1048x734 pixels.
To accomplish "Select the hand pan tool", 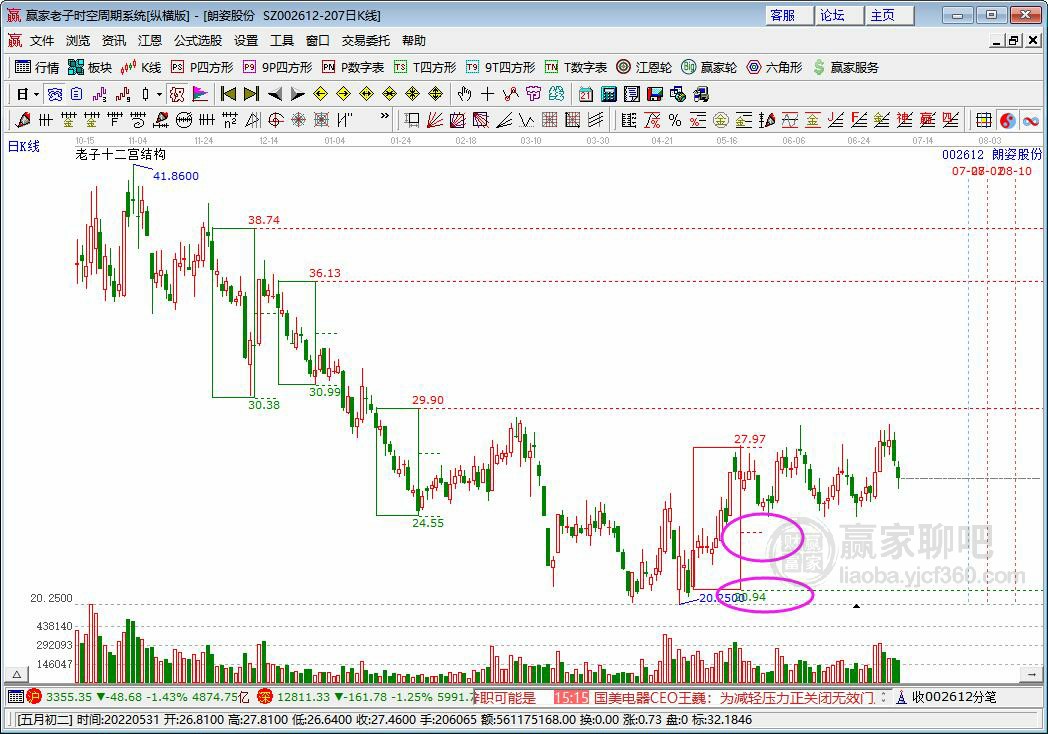I will (465, 94).
